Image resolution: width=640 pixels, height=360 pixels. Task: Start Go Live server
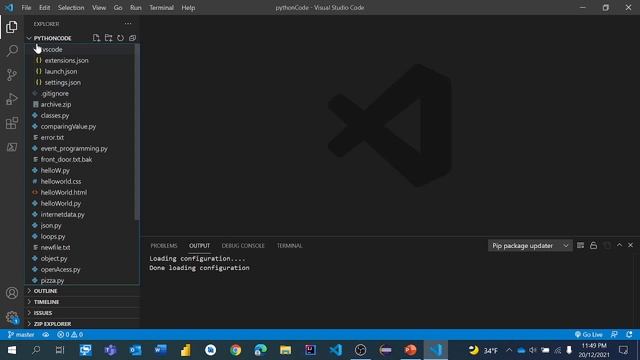(589, 335)
